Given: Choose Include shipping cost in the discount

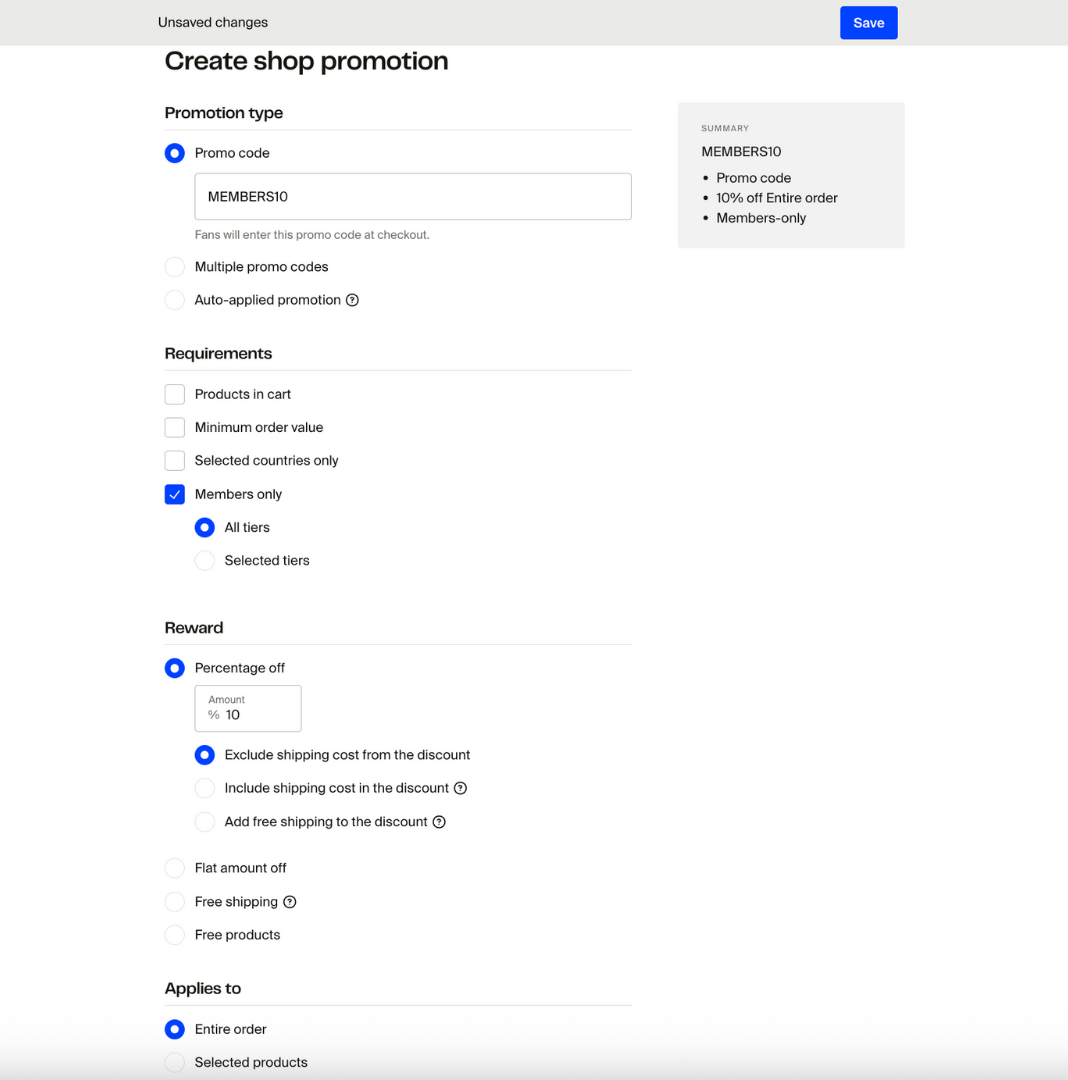Looking at the screenshot, I should (205, 788).
